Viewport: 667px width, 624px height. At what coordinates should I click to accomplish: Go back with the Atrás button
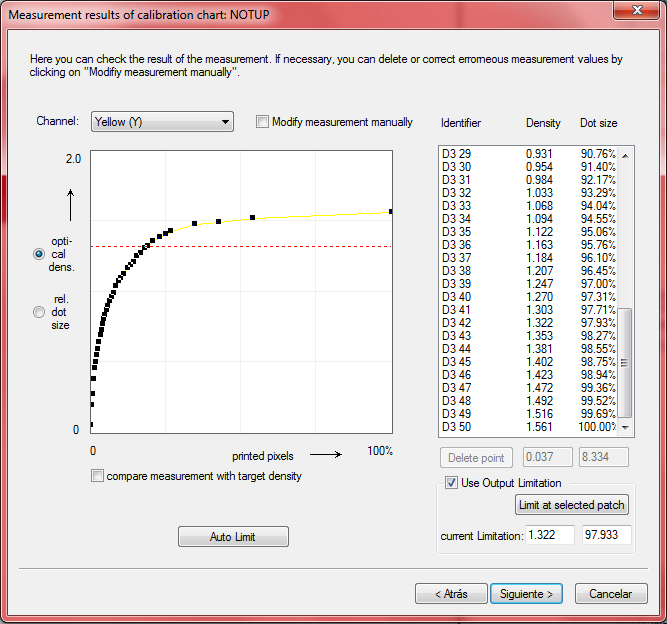coord(451,593)
